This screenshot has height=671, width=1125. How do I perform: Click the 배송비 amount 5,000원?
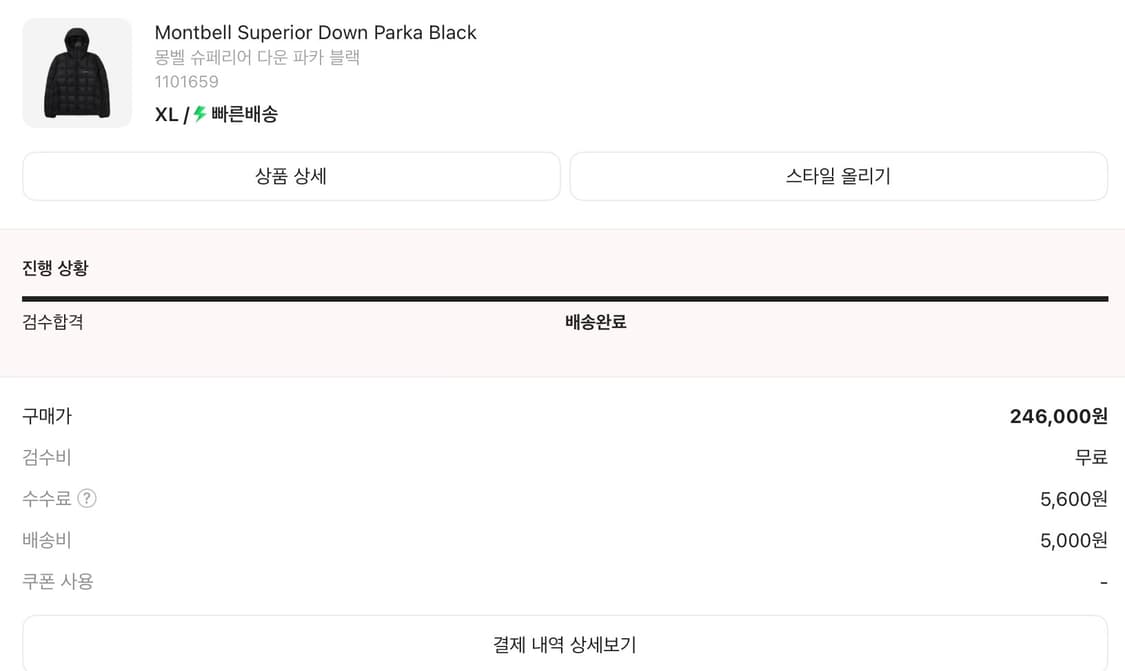click(1072, 540)
